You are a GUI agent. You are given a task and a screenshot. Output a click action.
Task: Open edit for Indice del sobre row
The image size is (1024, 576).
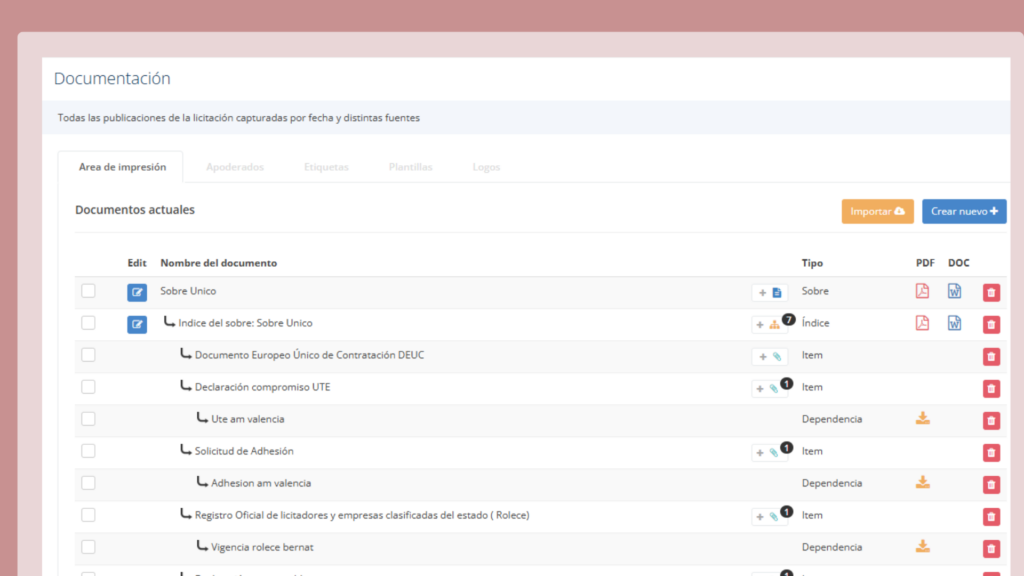[137, 324]
